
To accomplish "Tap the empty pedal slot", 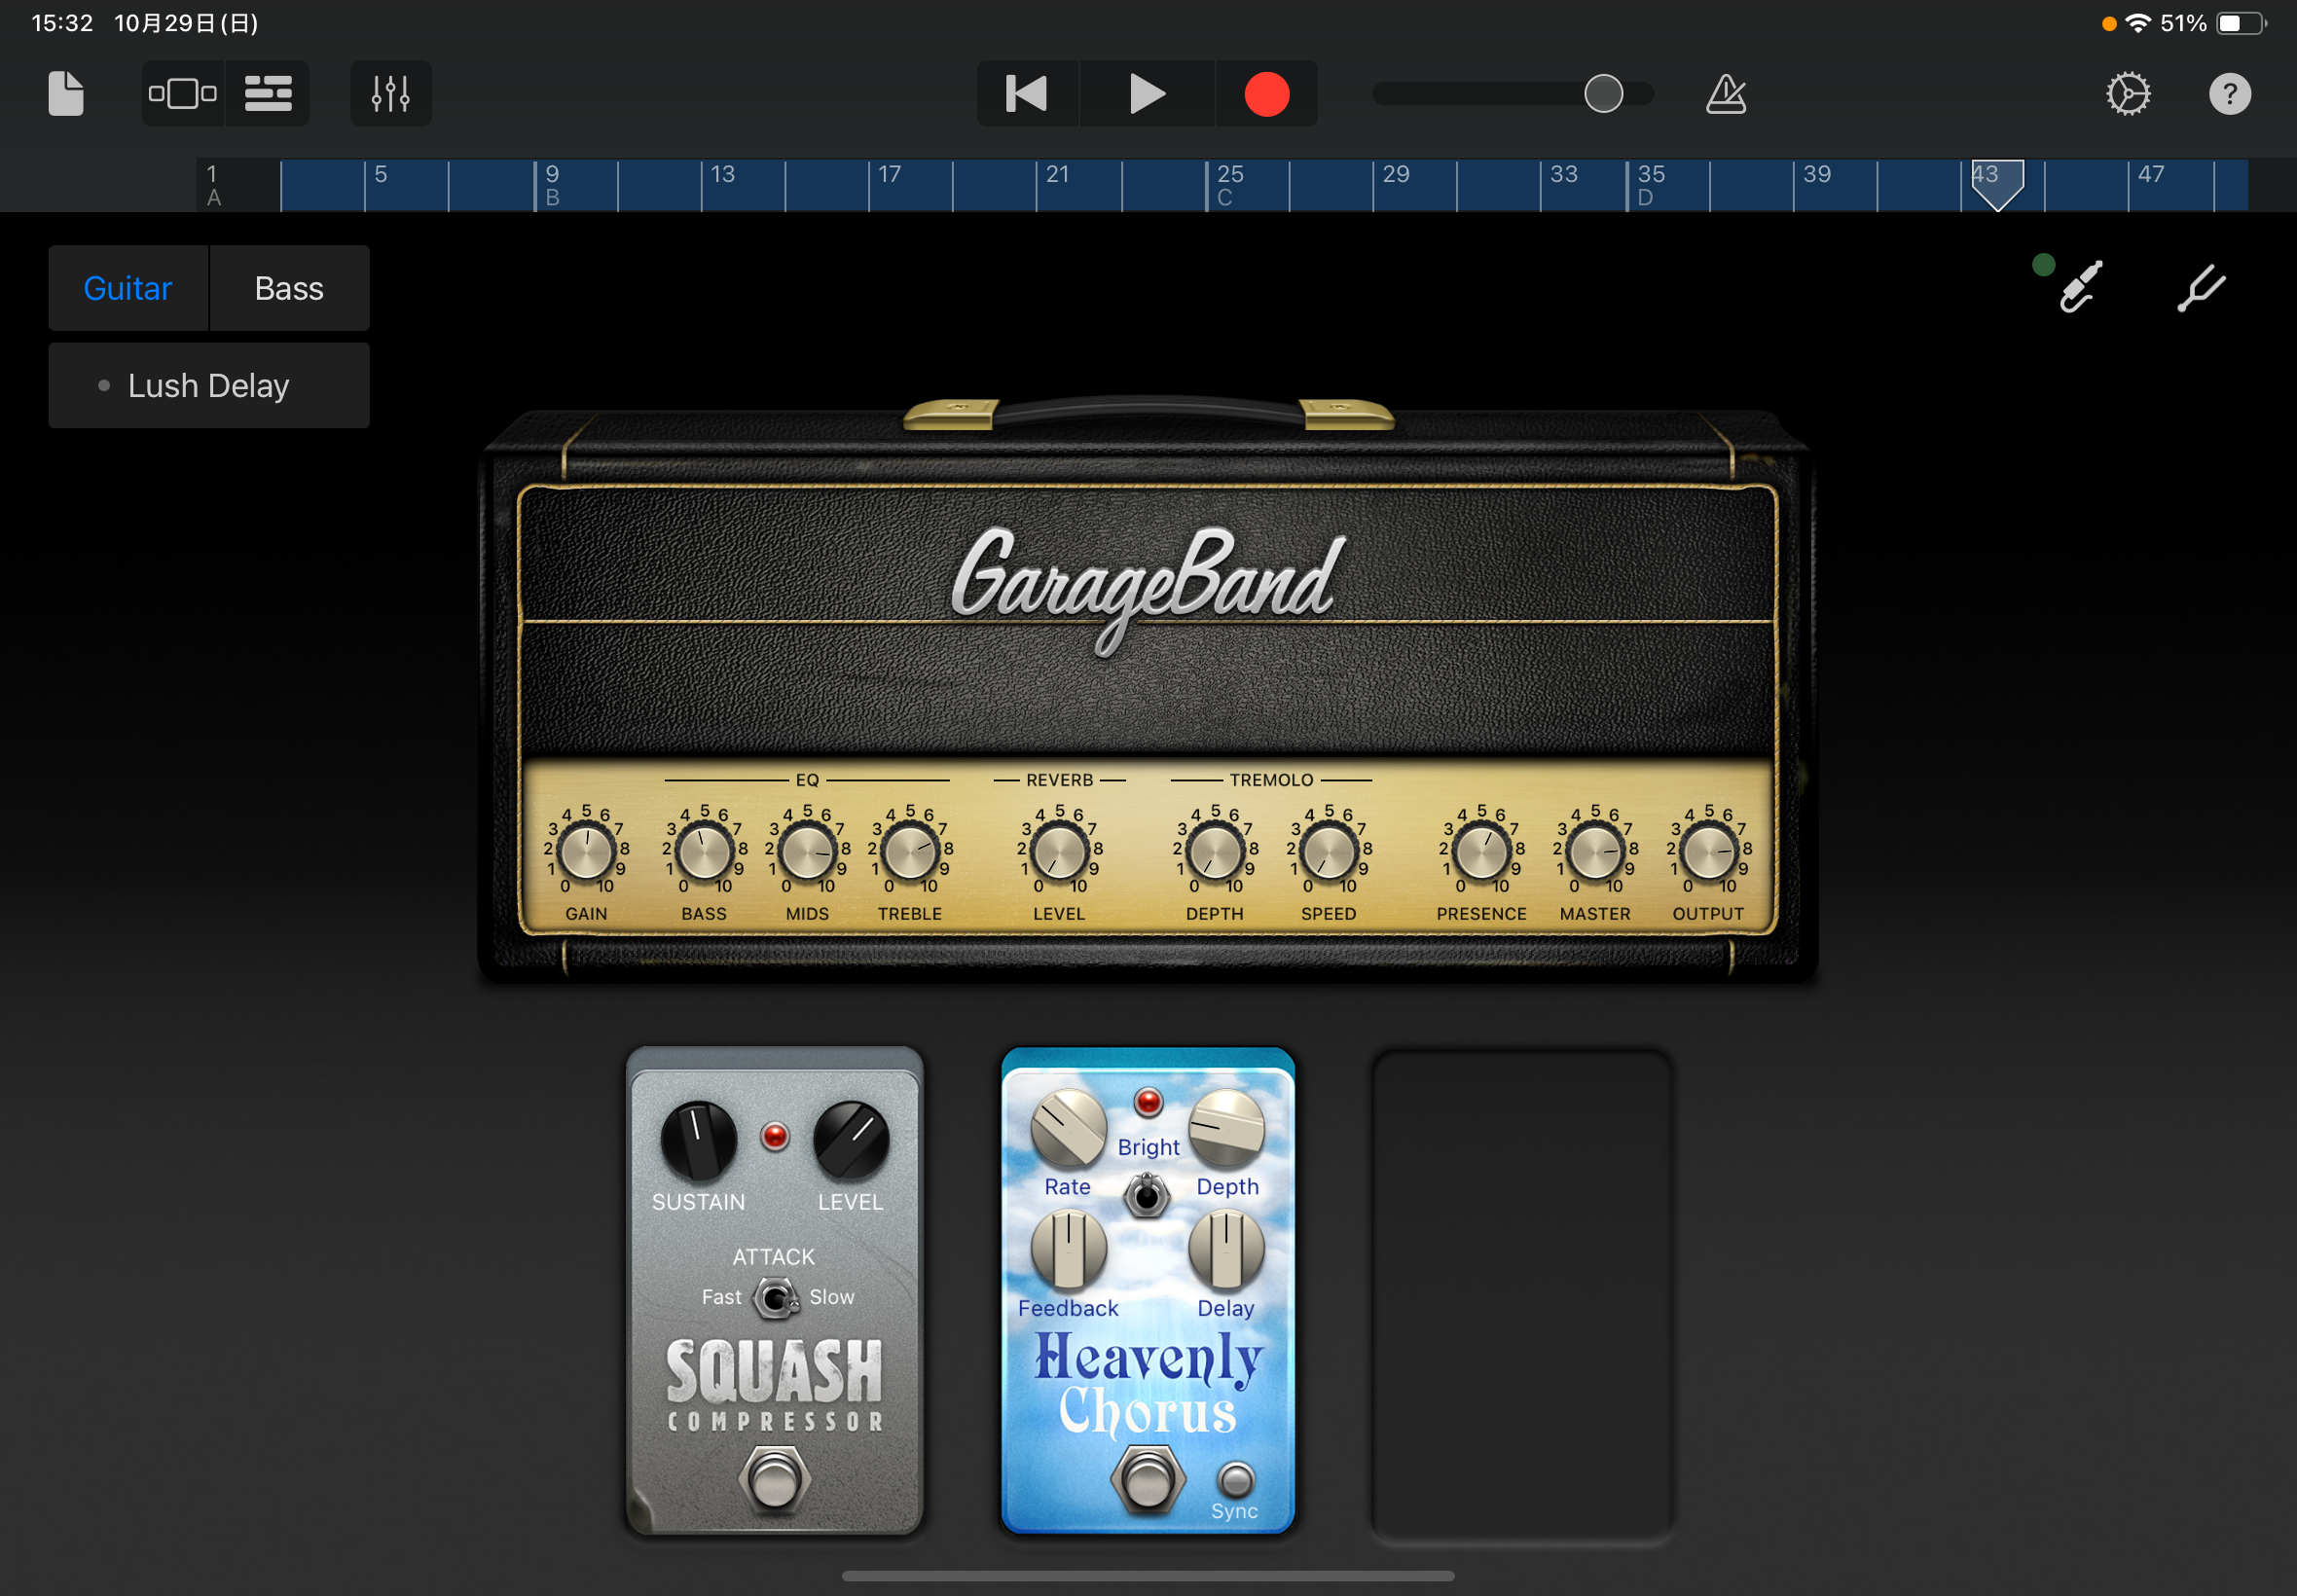I will click(x=1521, y=1294).
